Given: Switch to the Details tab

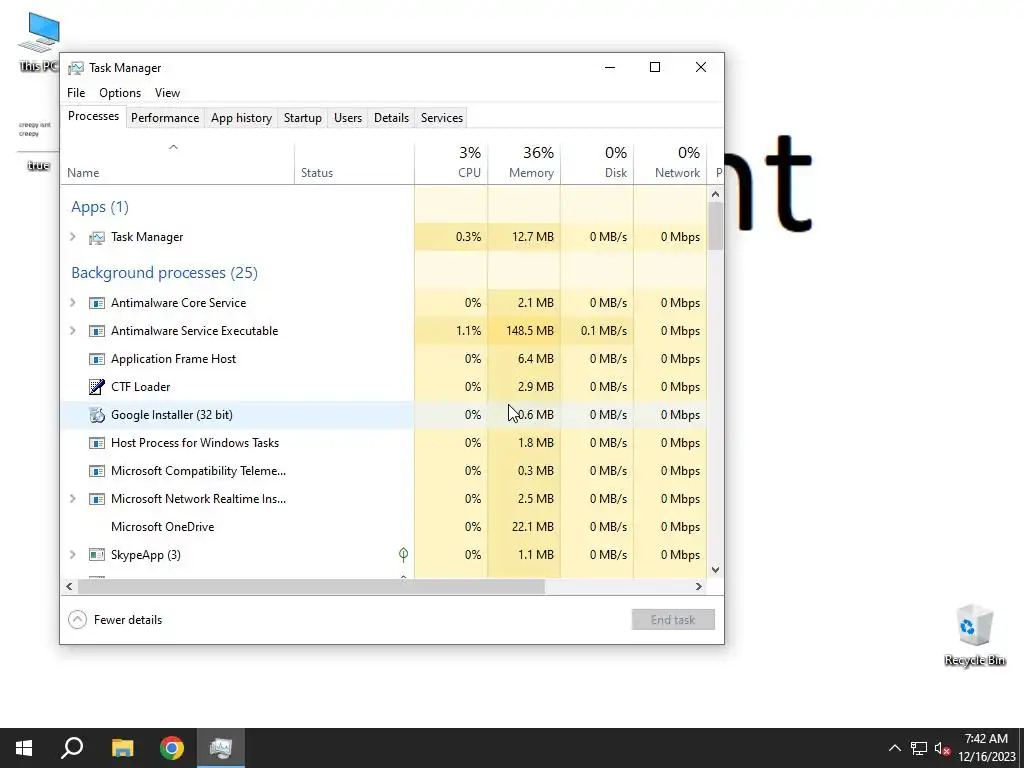Looking at the screenshot, I should [391, 118].
